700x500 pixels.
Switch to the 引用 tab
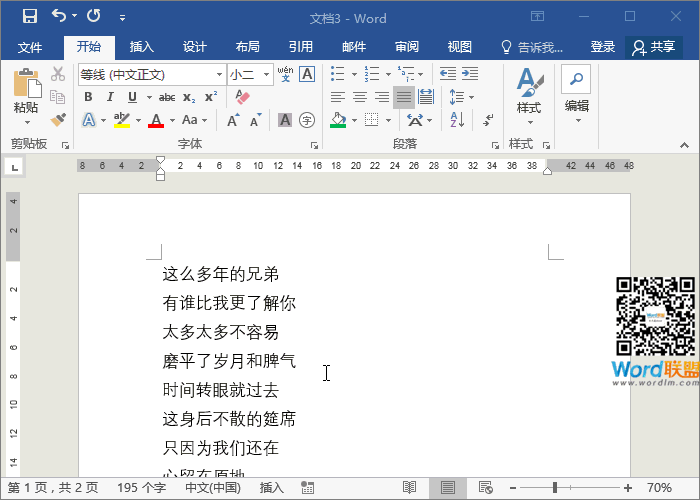pos(300,47)
